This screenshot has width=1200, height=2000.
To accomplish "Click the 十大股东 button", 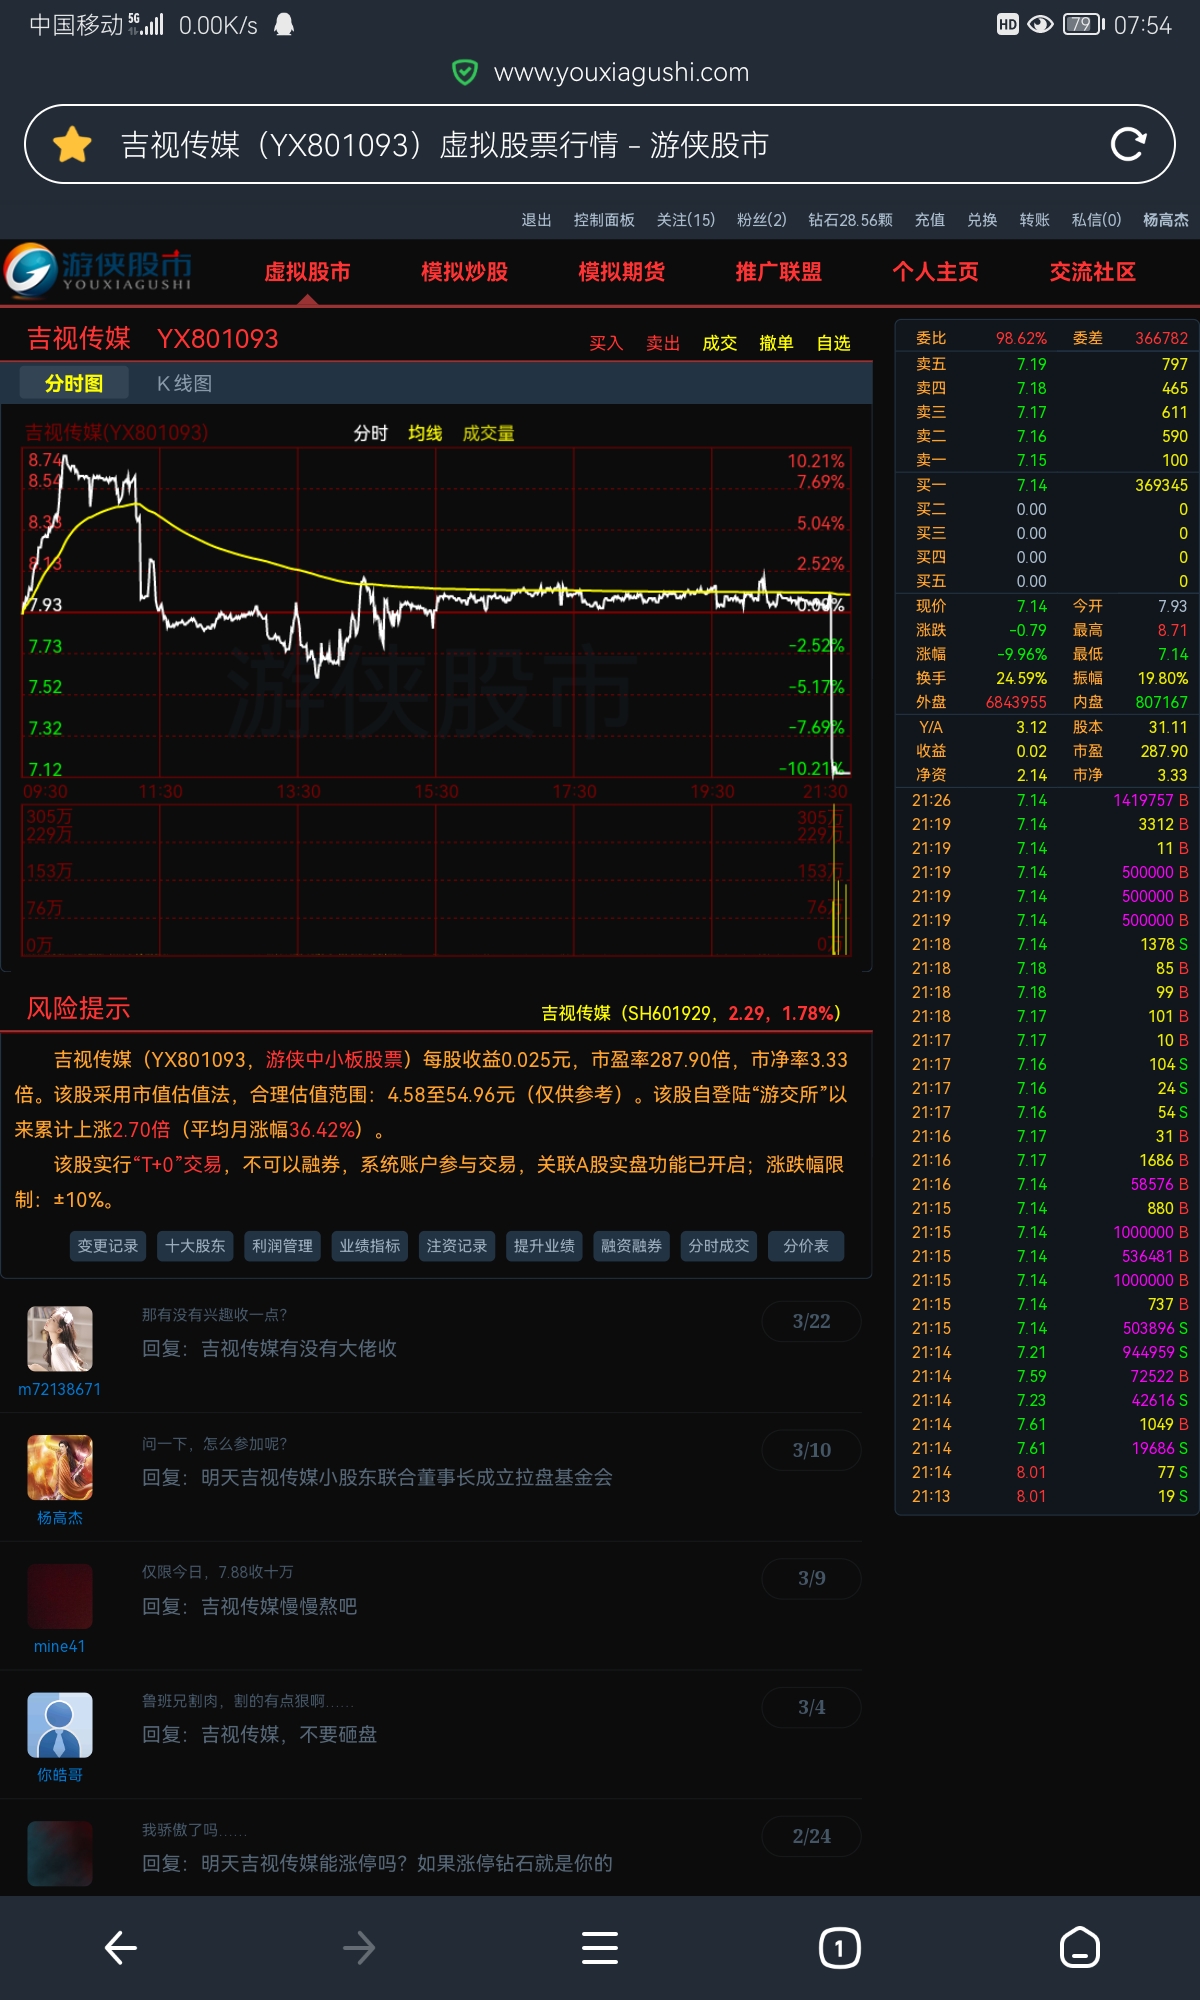I will (x=195, y=1246).
